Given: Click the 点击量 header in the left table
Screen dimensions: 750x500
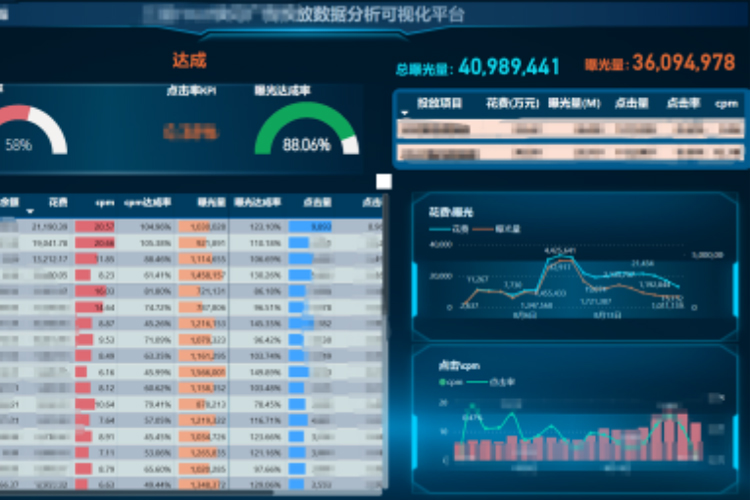Looking at the screenshot, I should [317, 202].
